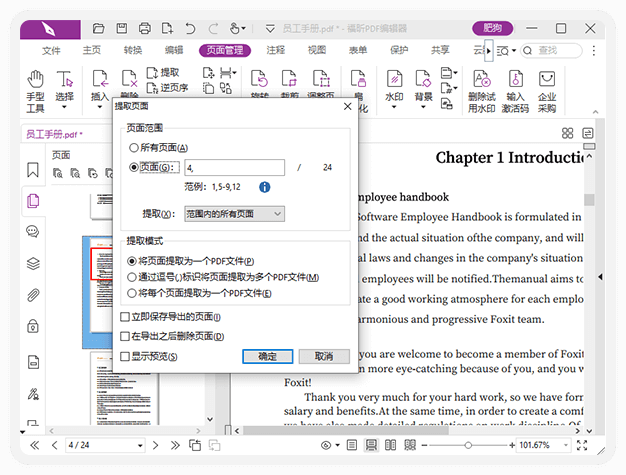The image size is (626, 475).
Task: Switch to the View (视图) tab
Action: 317,50
